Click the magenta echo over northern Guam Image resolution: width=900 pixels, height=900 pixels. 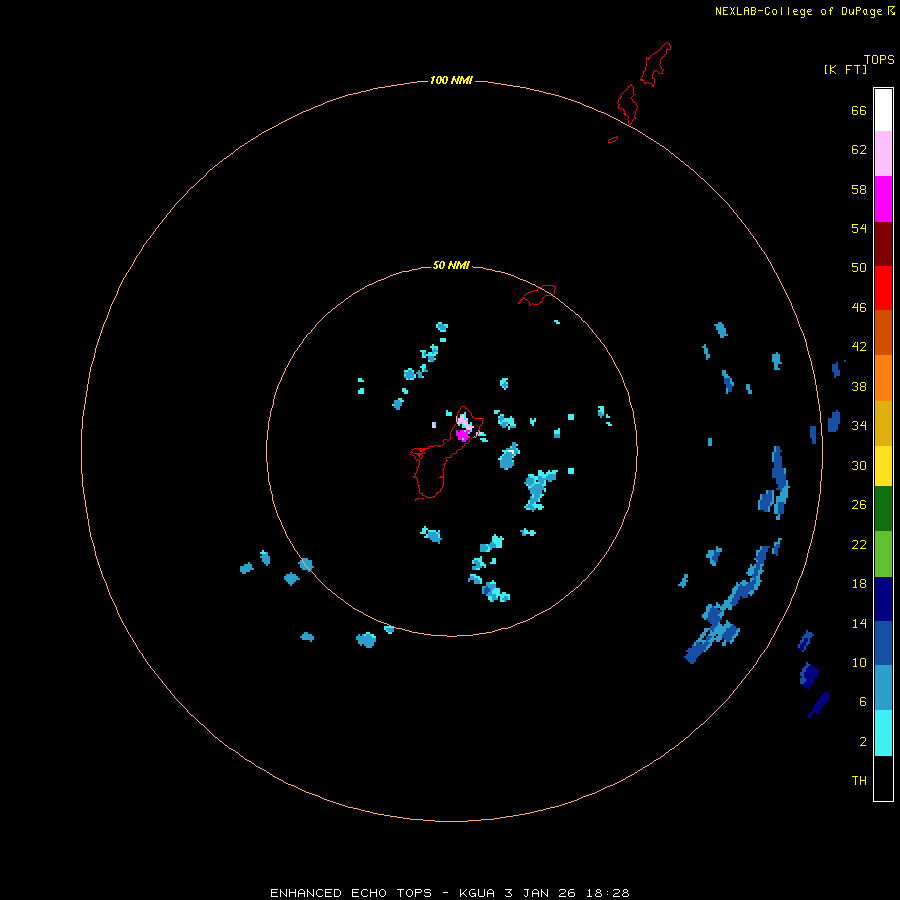(463, 435)
